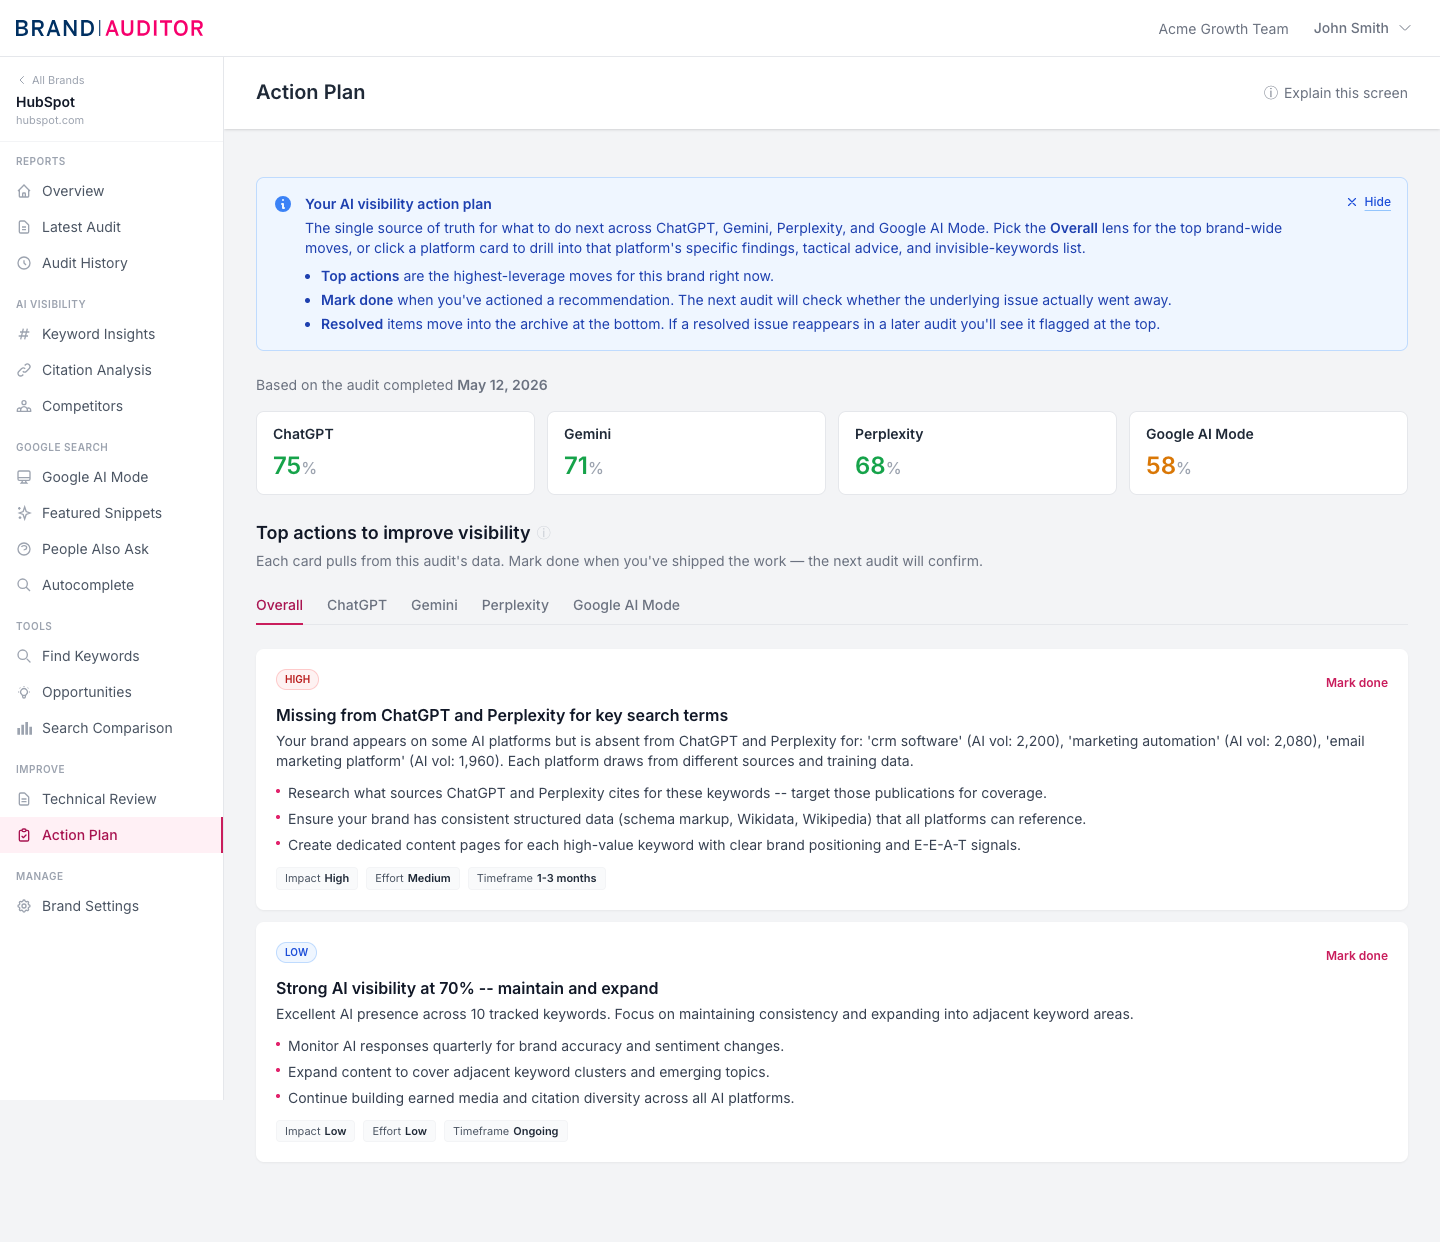
Task: Click the Action Plan clipboard icon
Action: (24, 835)
